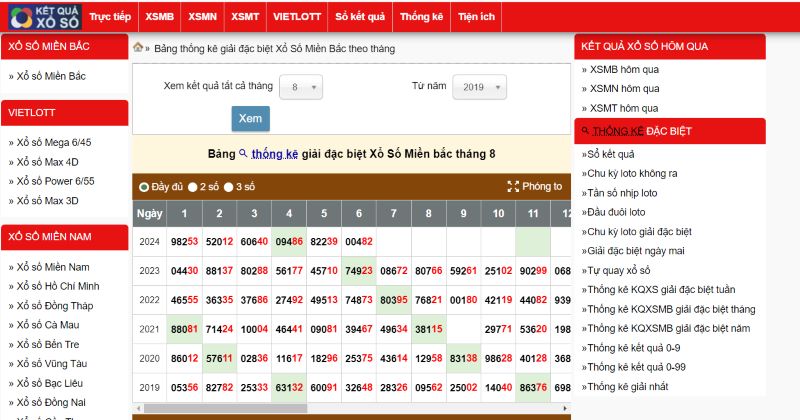
Task: Open the VIETLOTT menu item
Action: click(296, 17)
